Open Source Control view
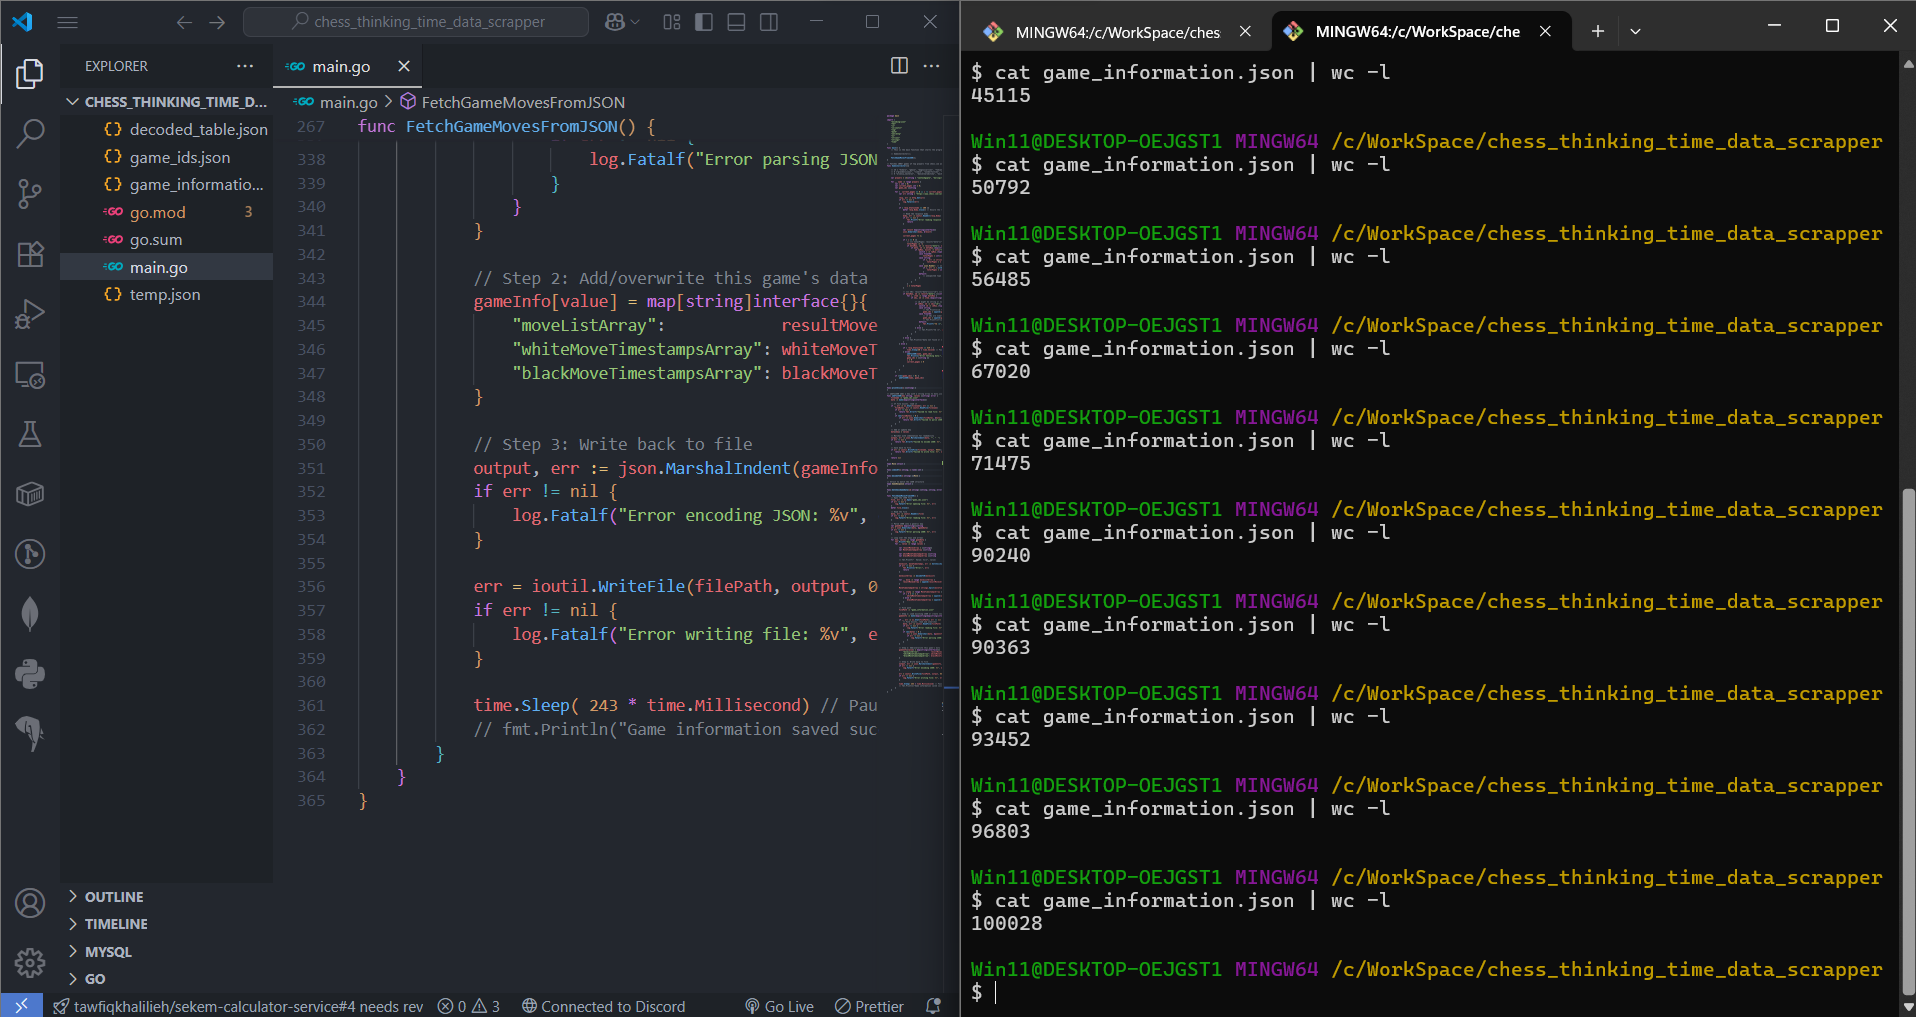The image size is (1916, 1017). [30, 193]
